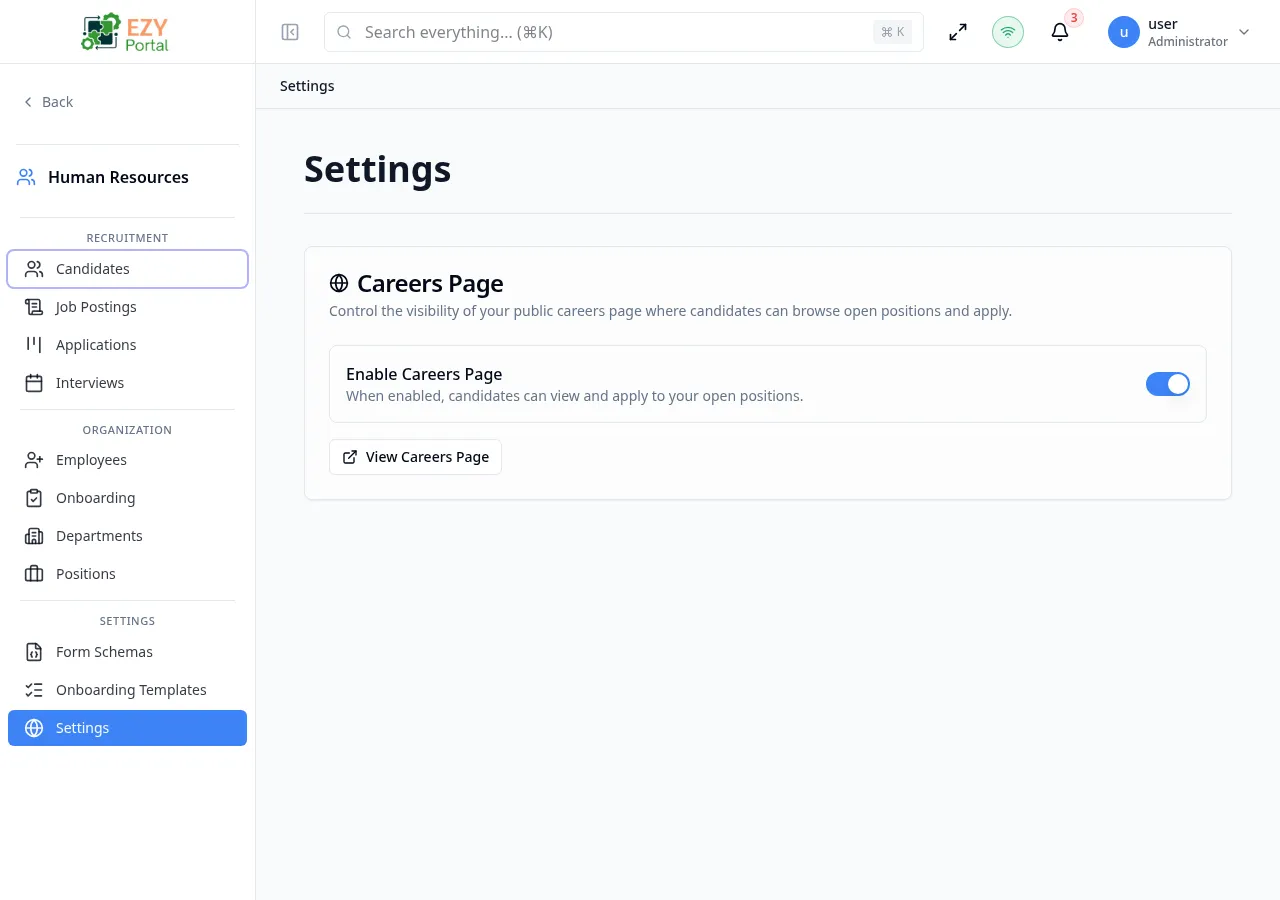Click the user avatar circle
Screen dimensions: 1280x900
[x=1124, y=32]
